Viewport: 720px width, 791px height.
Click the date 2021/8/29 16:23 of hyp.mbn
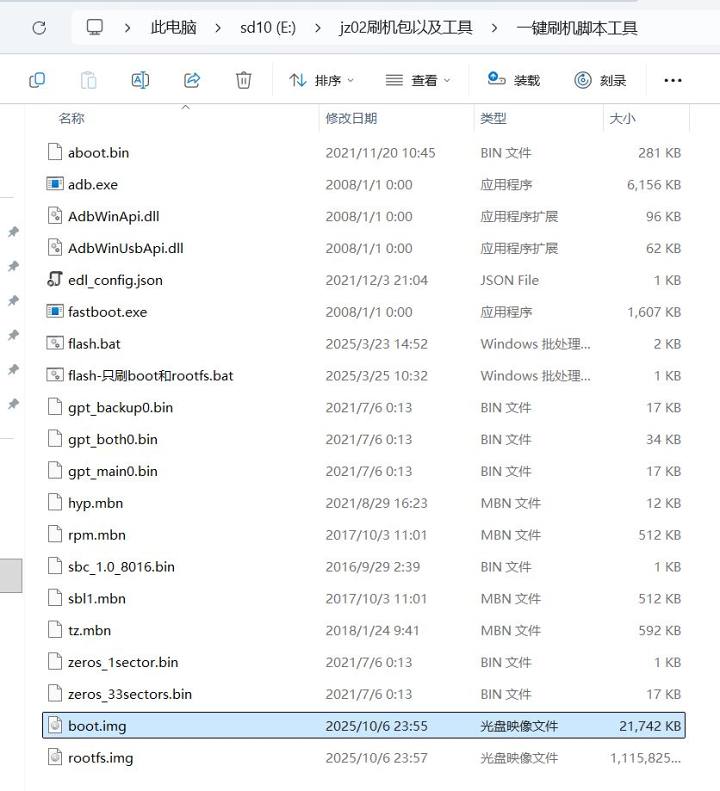point(376,503)
